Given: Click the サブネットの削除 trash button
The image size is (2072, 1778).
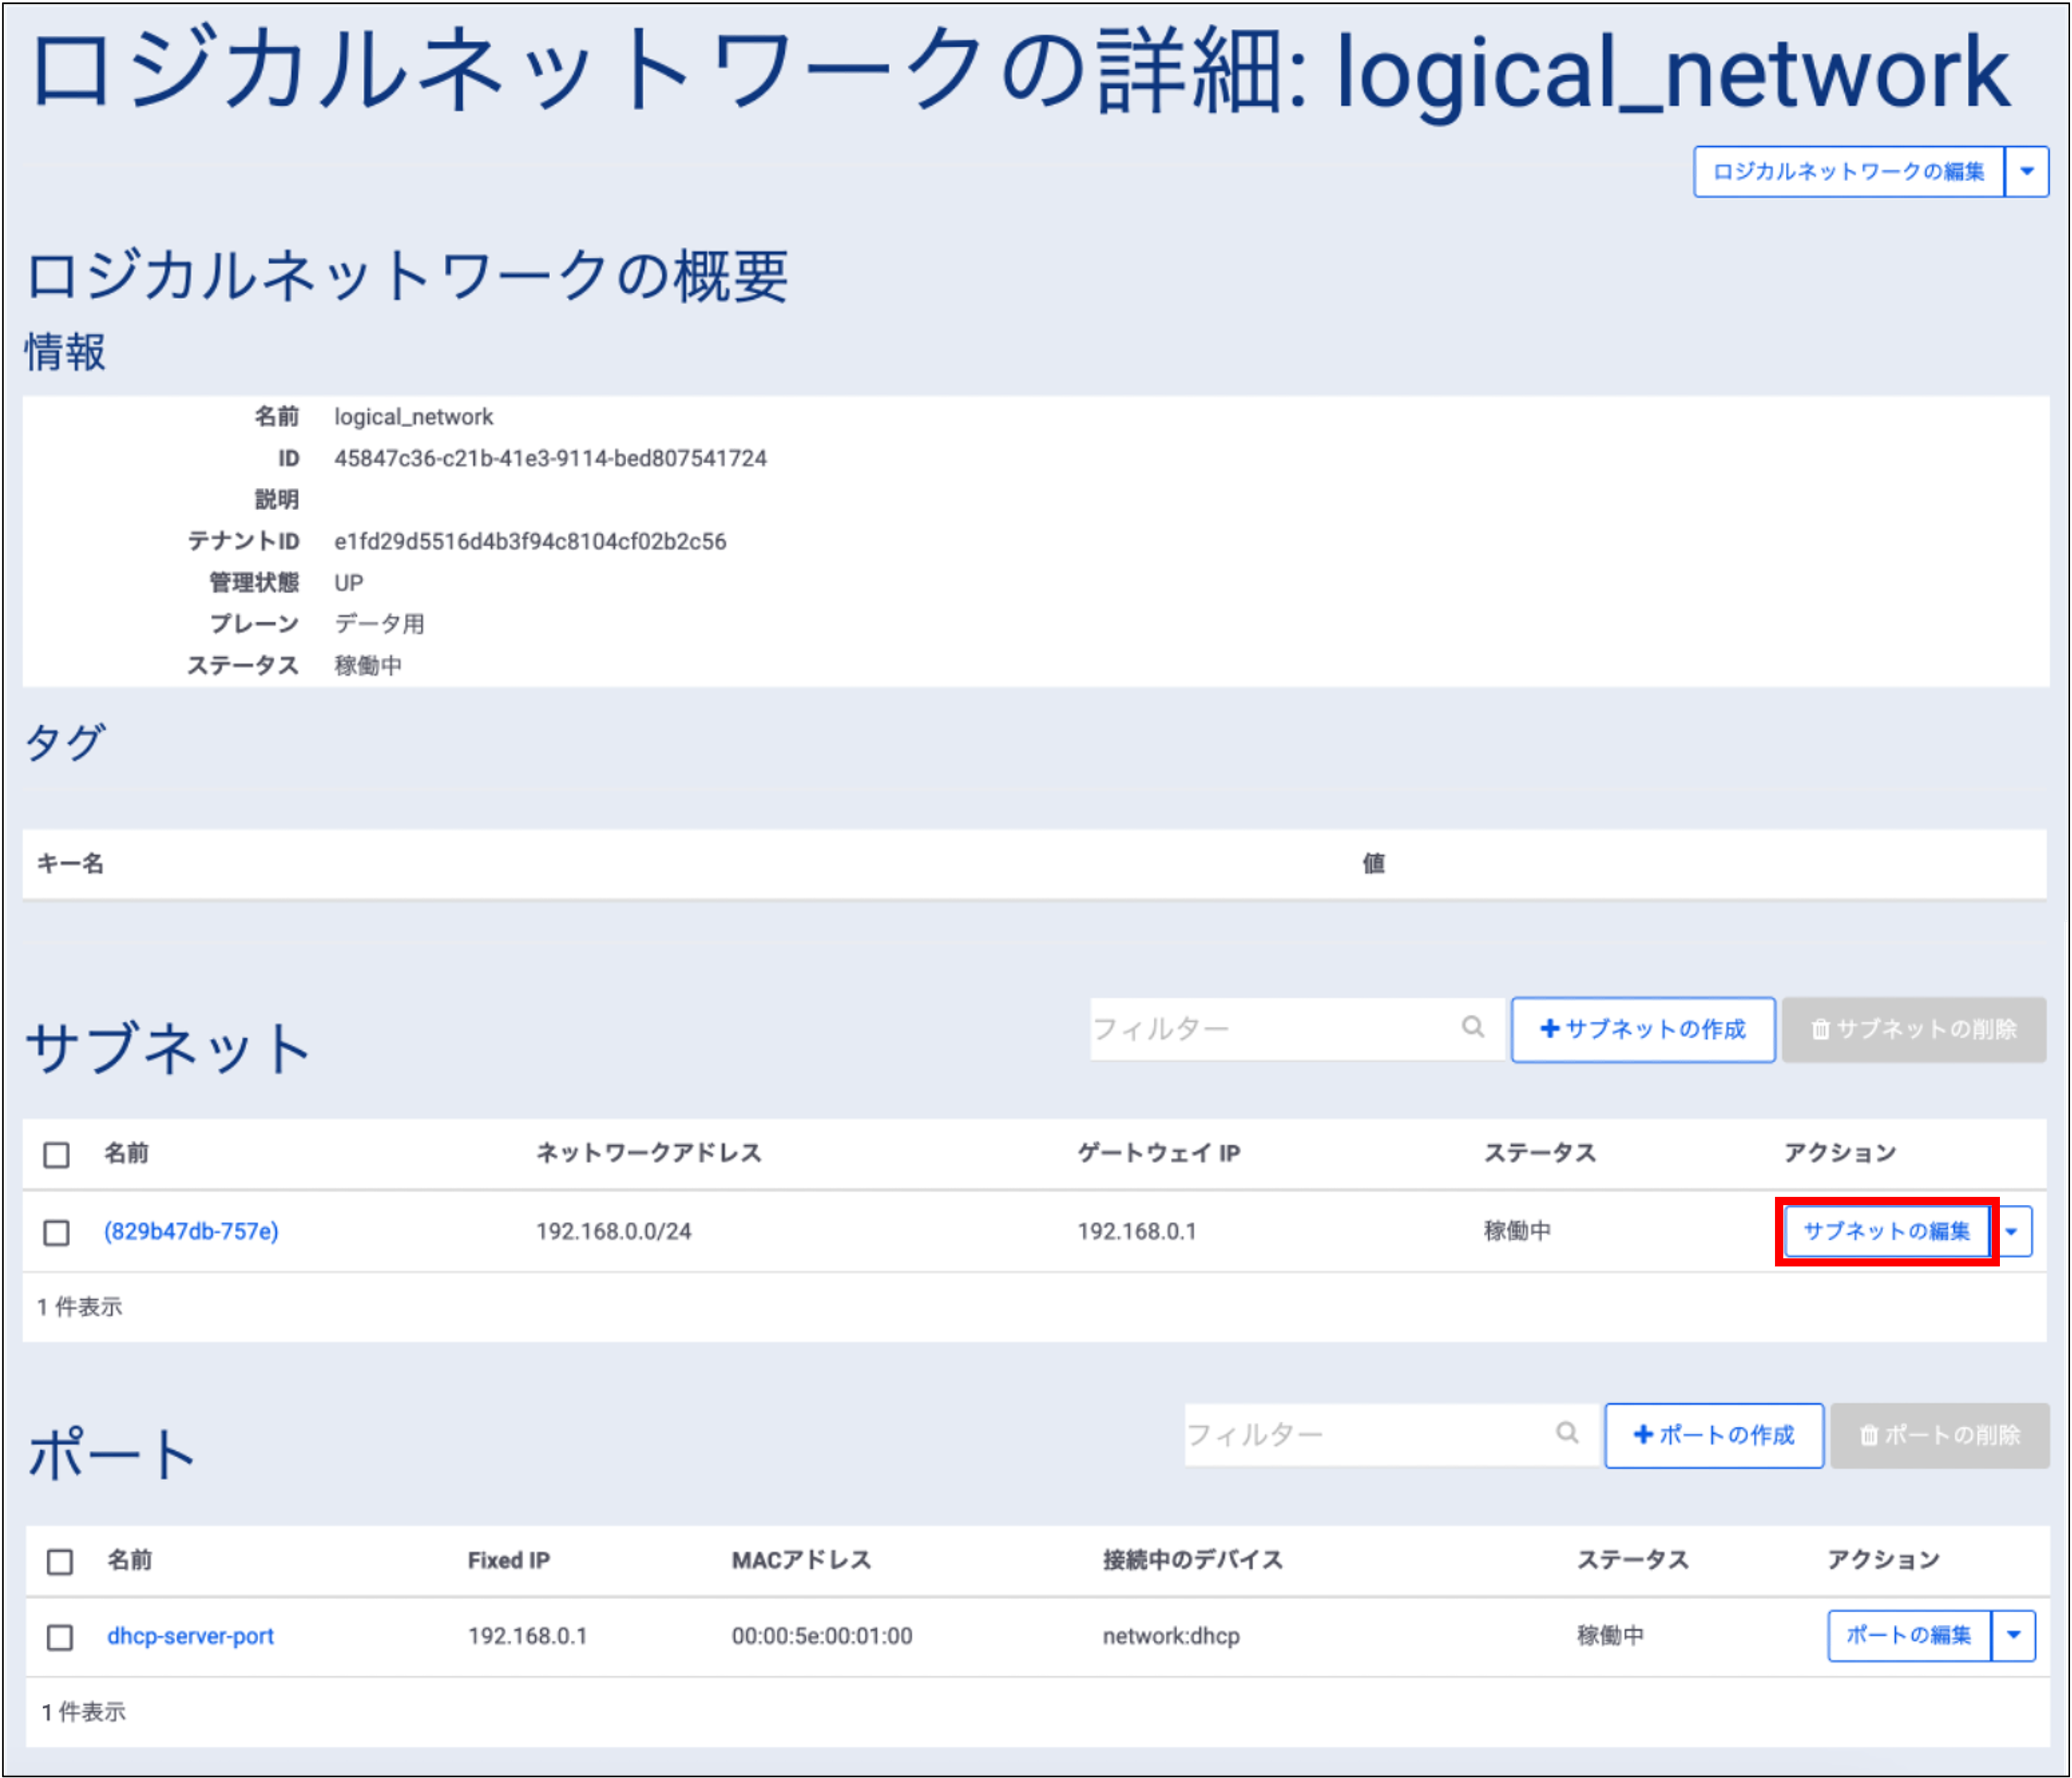Looking at the screenshot, I should point(1913,1029).
